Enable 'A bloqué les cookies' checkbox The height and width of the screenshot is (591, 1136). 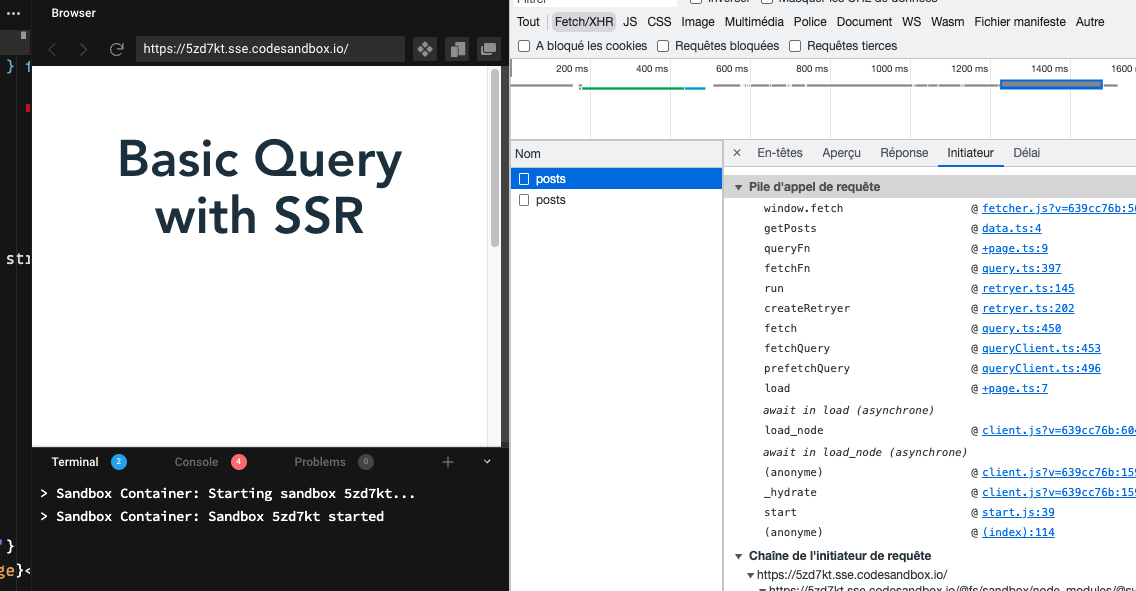click(x=524, y=46)
